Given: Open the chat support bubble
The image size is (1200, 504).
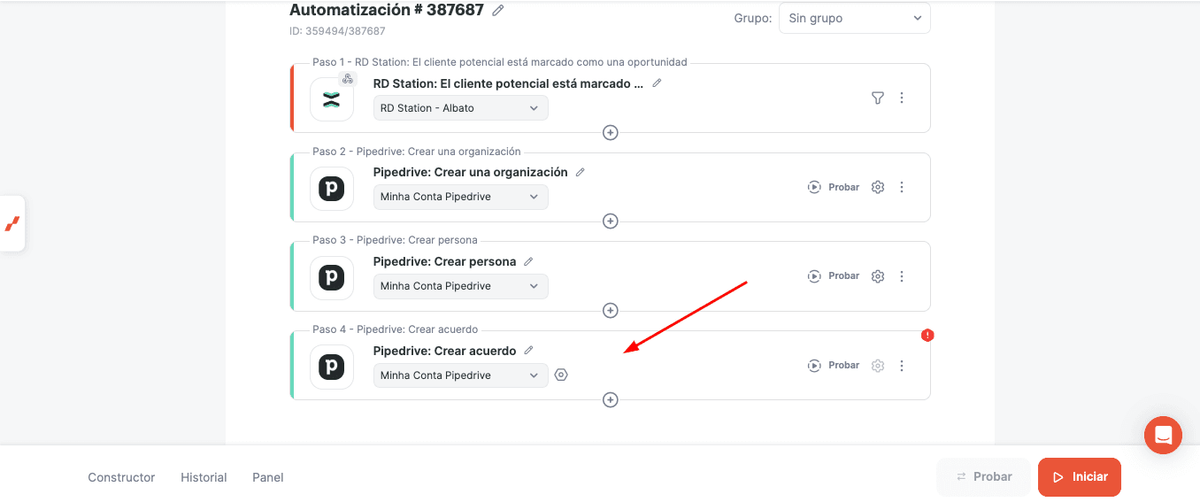Looking at the screenshot, I should click(1163, 435).
